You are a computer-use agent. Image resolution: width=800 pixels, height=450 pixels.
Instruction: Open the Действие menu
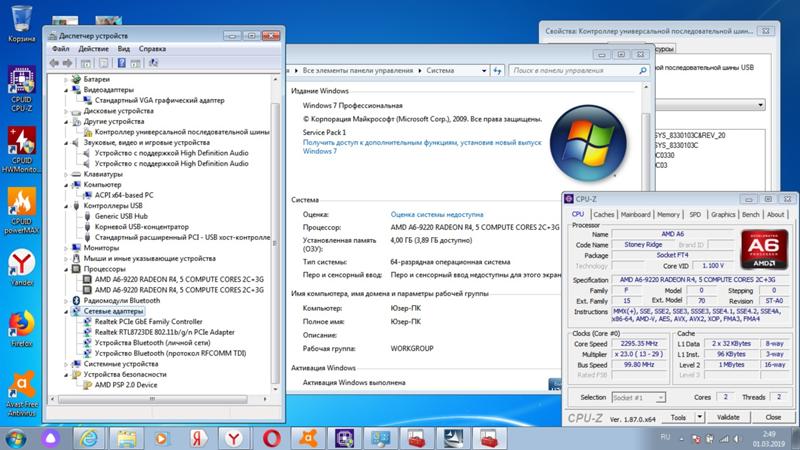click(x=93, y=48)
